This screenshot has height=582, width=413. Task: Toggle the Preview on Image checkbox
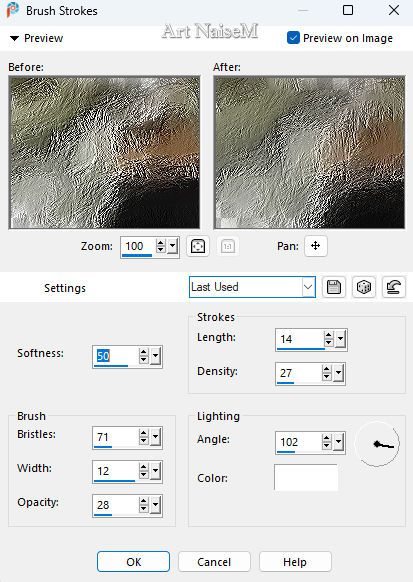pyautogui.click(x=293, y=38)
